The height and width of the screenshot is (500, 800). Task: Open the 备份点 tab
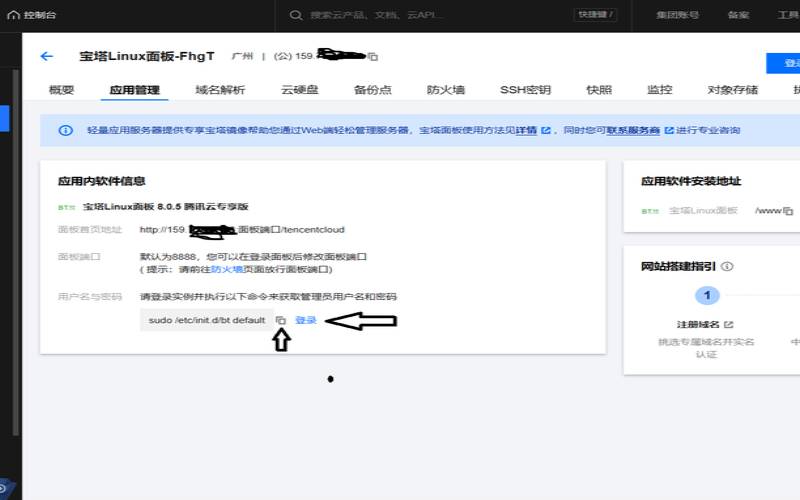(372, 90)
